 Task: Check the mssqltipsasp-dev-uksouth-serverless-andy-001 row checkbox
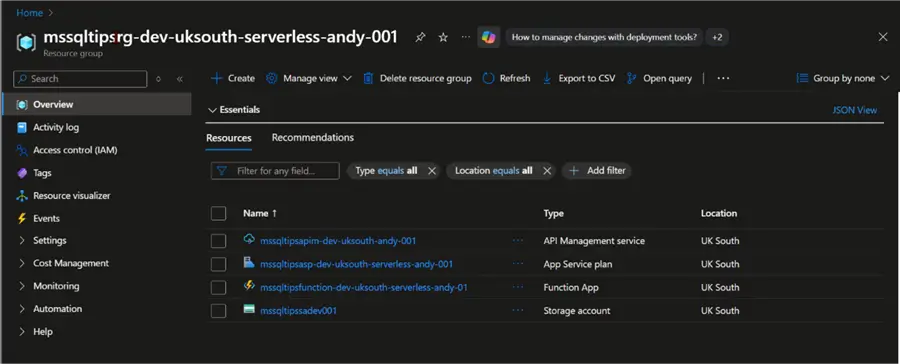(218, 264)
